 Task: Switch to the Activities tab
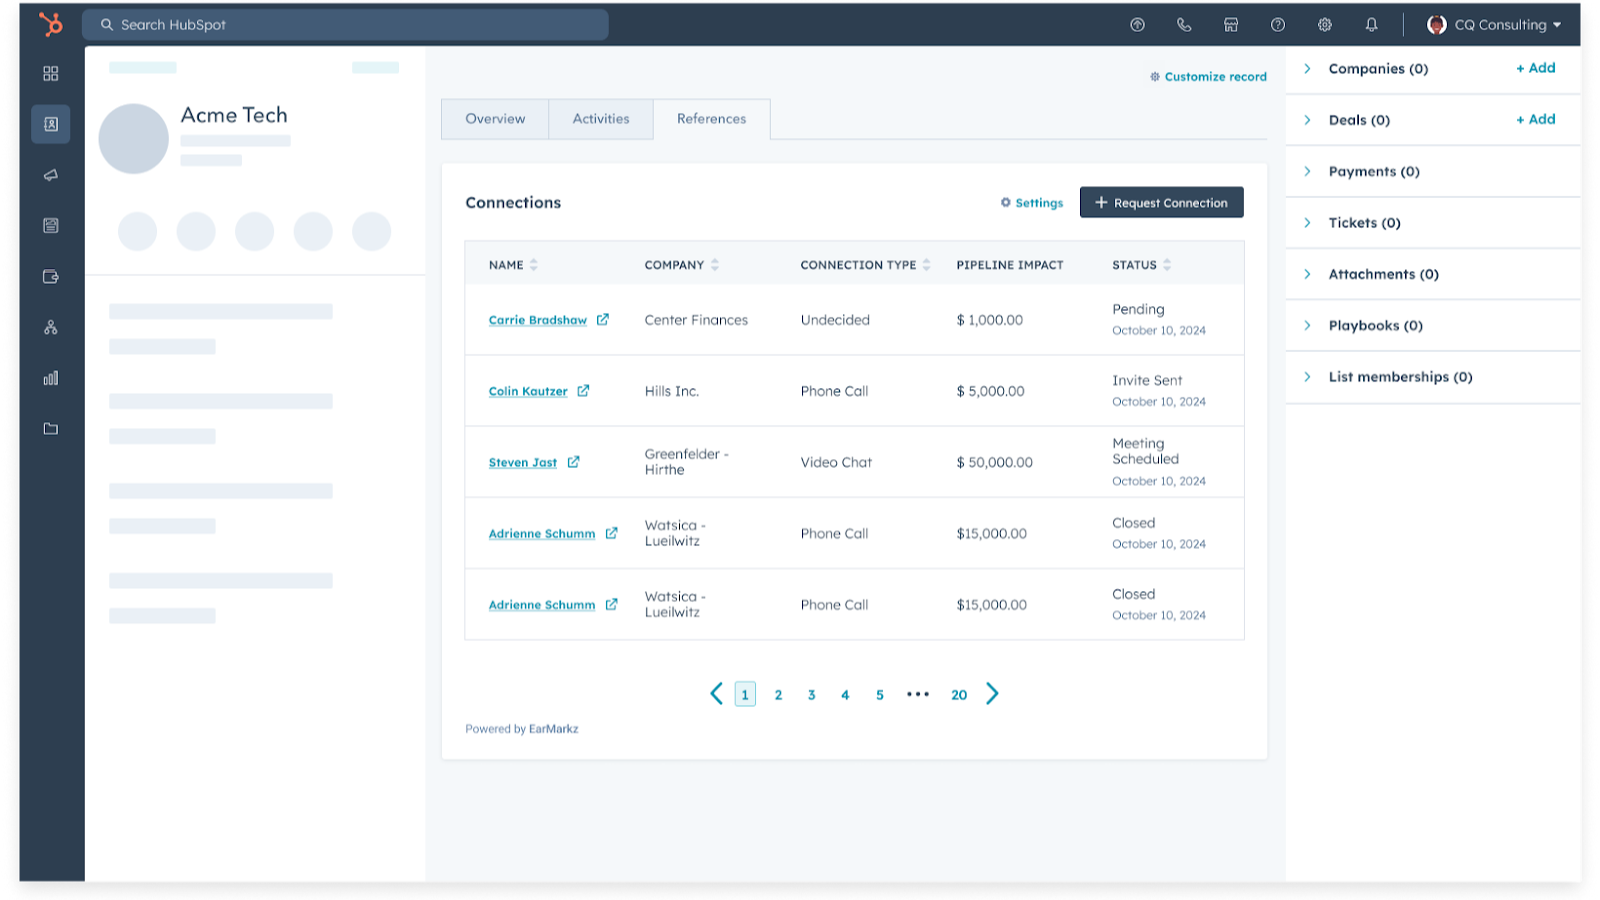(601, 119)
